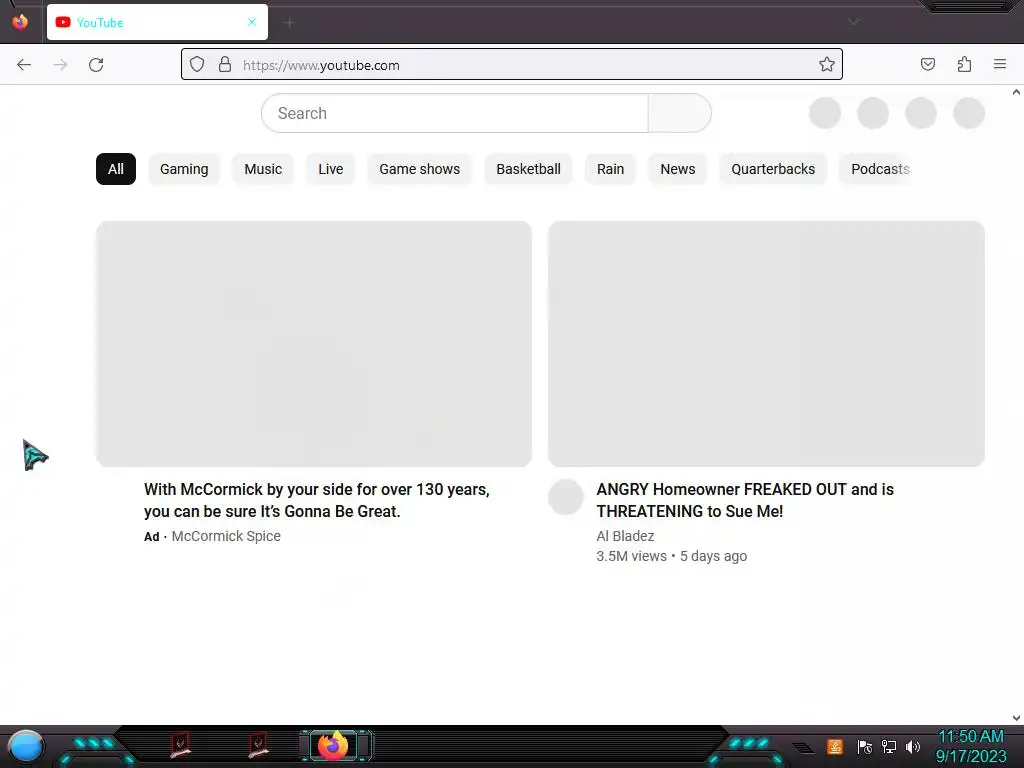Viewport: 1024px width, 768px height.
Task: Click the Firefox icon in the title bar
Action: (20, 22)
